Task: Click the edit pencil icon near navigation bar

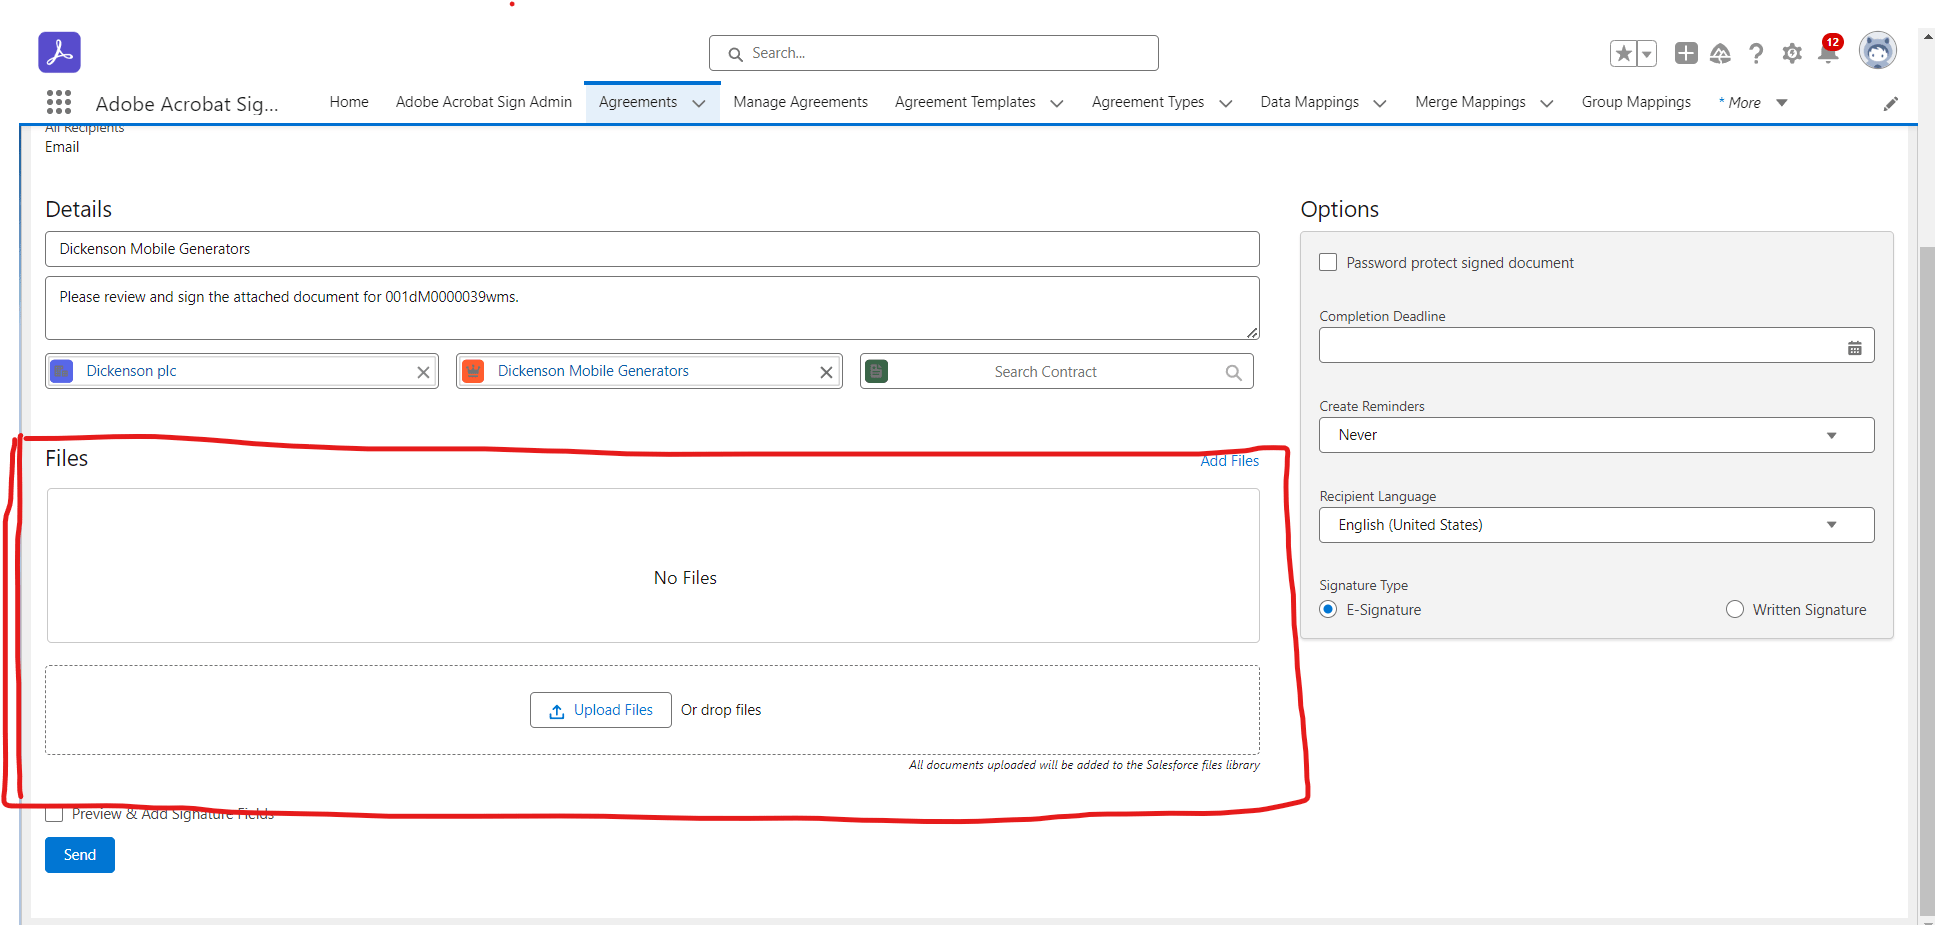Action: [1891, 102]
